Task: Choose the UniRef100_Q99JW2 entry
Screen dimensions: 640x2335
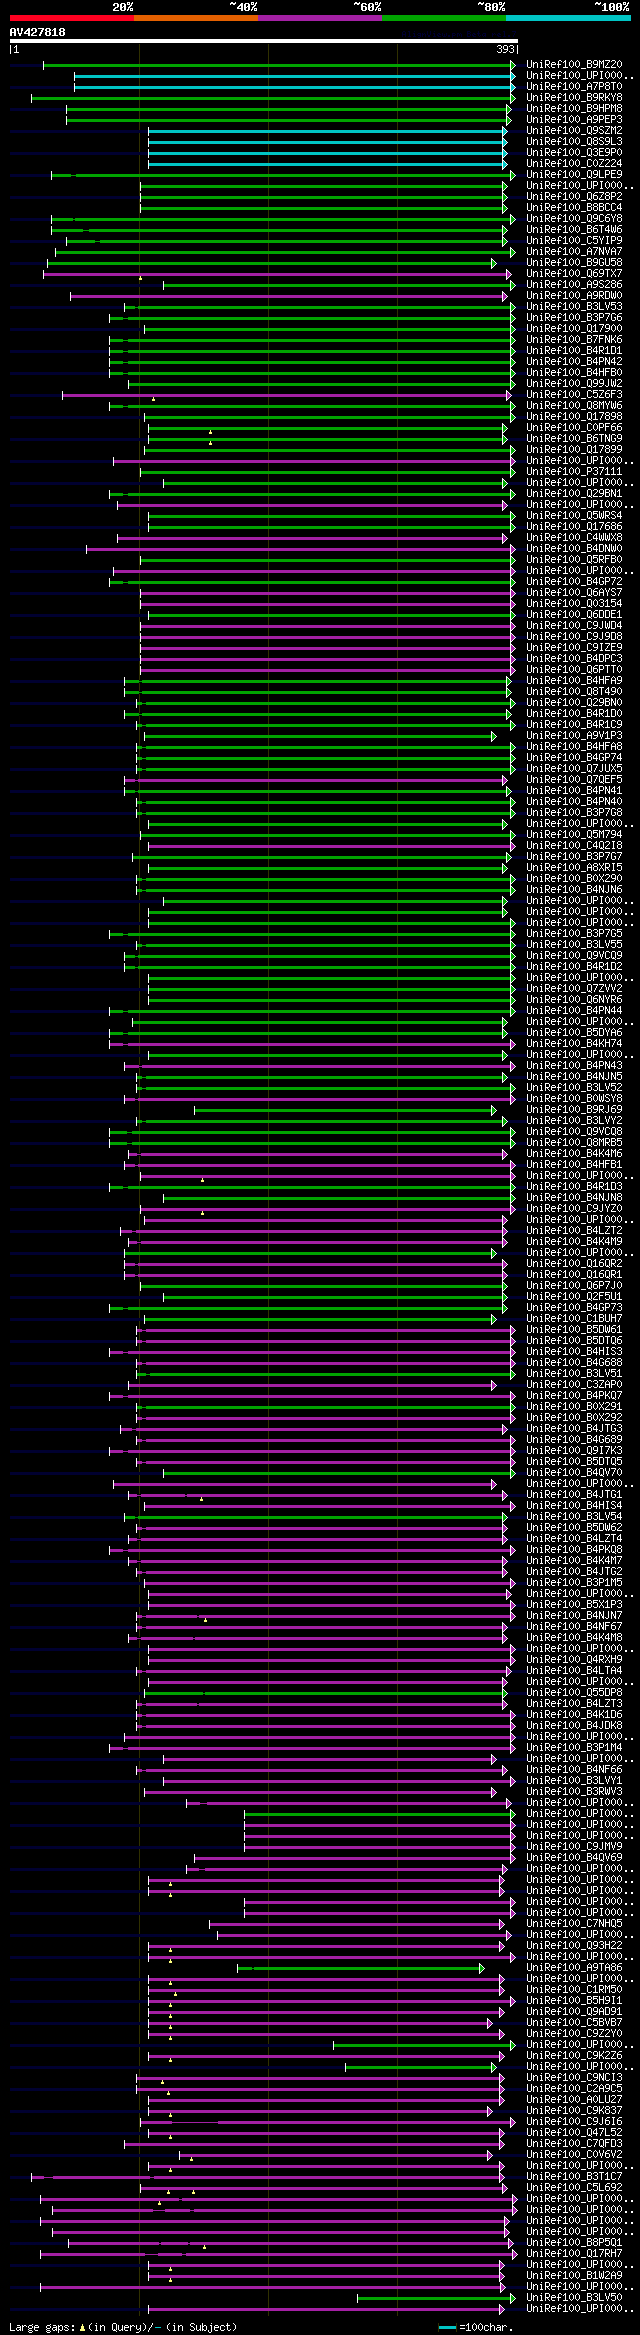Action: click(574, 384)
